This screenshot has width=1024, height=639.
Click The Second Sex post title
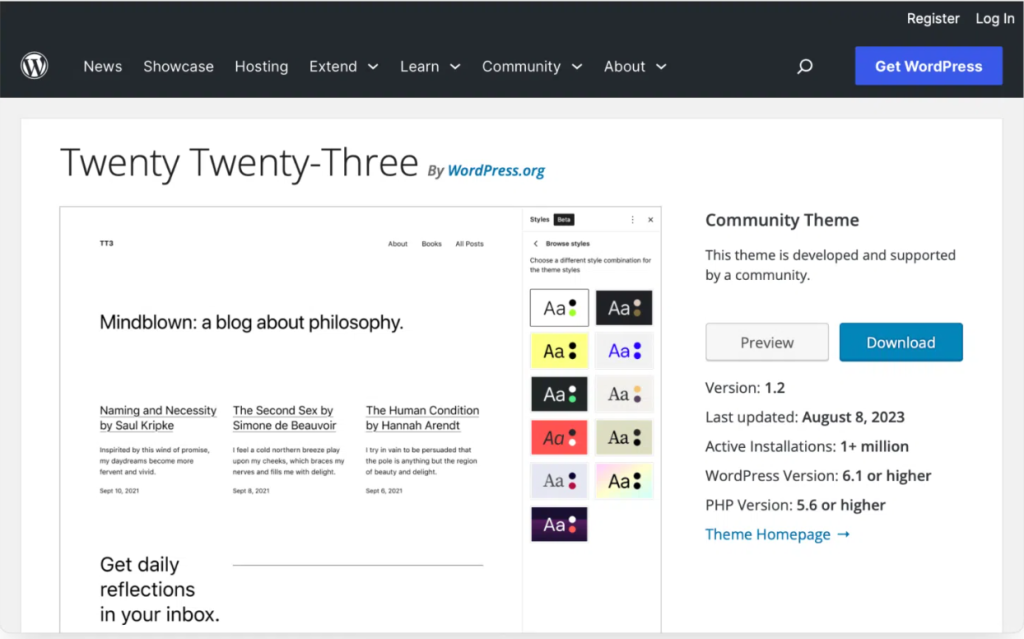tap(285, 418)
